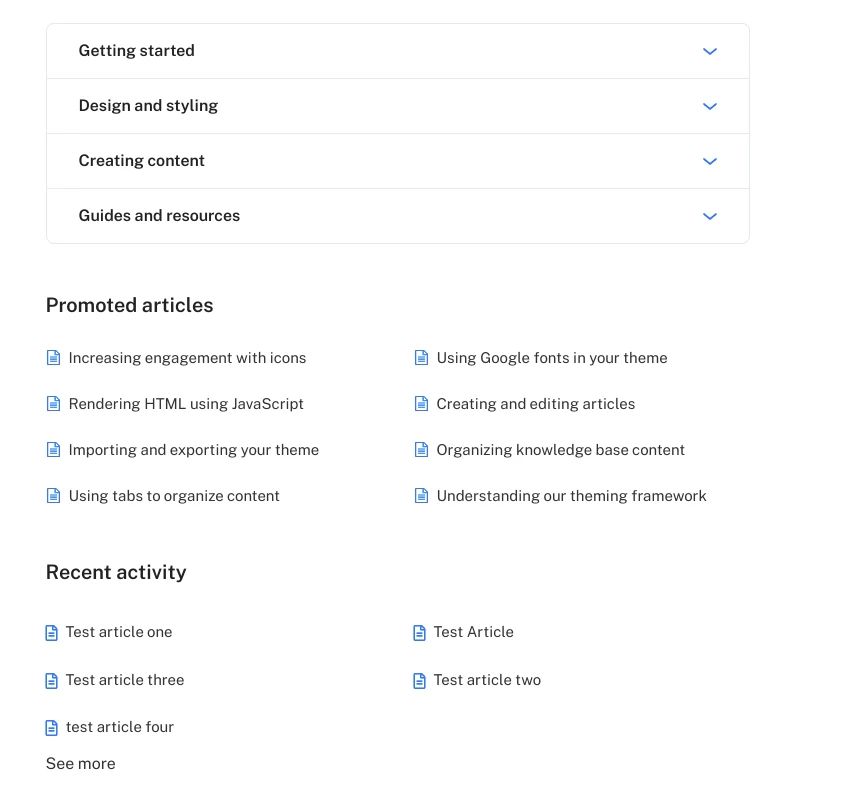The height and width of the screenshot is (787, 845).
Task: Click document icon beside Organizing knowledge base content
Action: [x=421, y=450]
